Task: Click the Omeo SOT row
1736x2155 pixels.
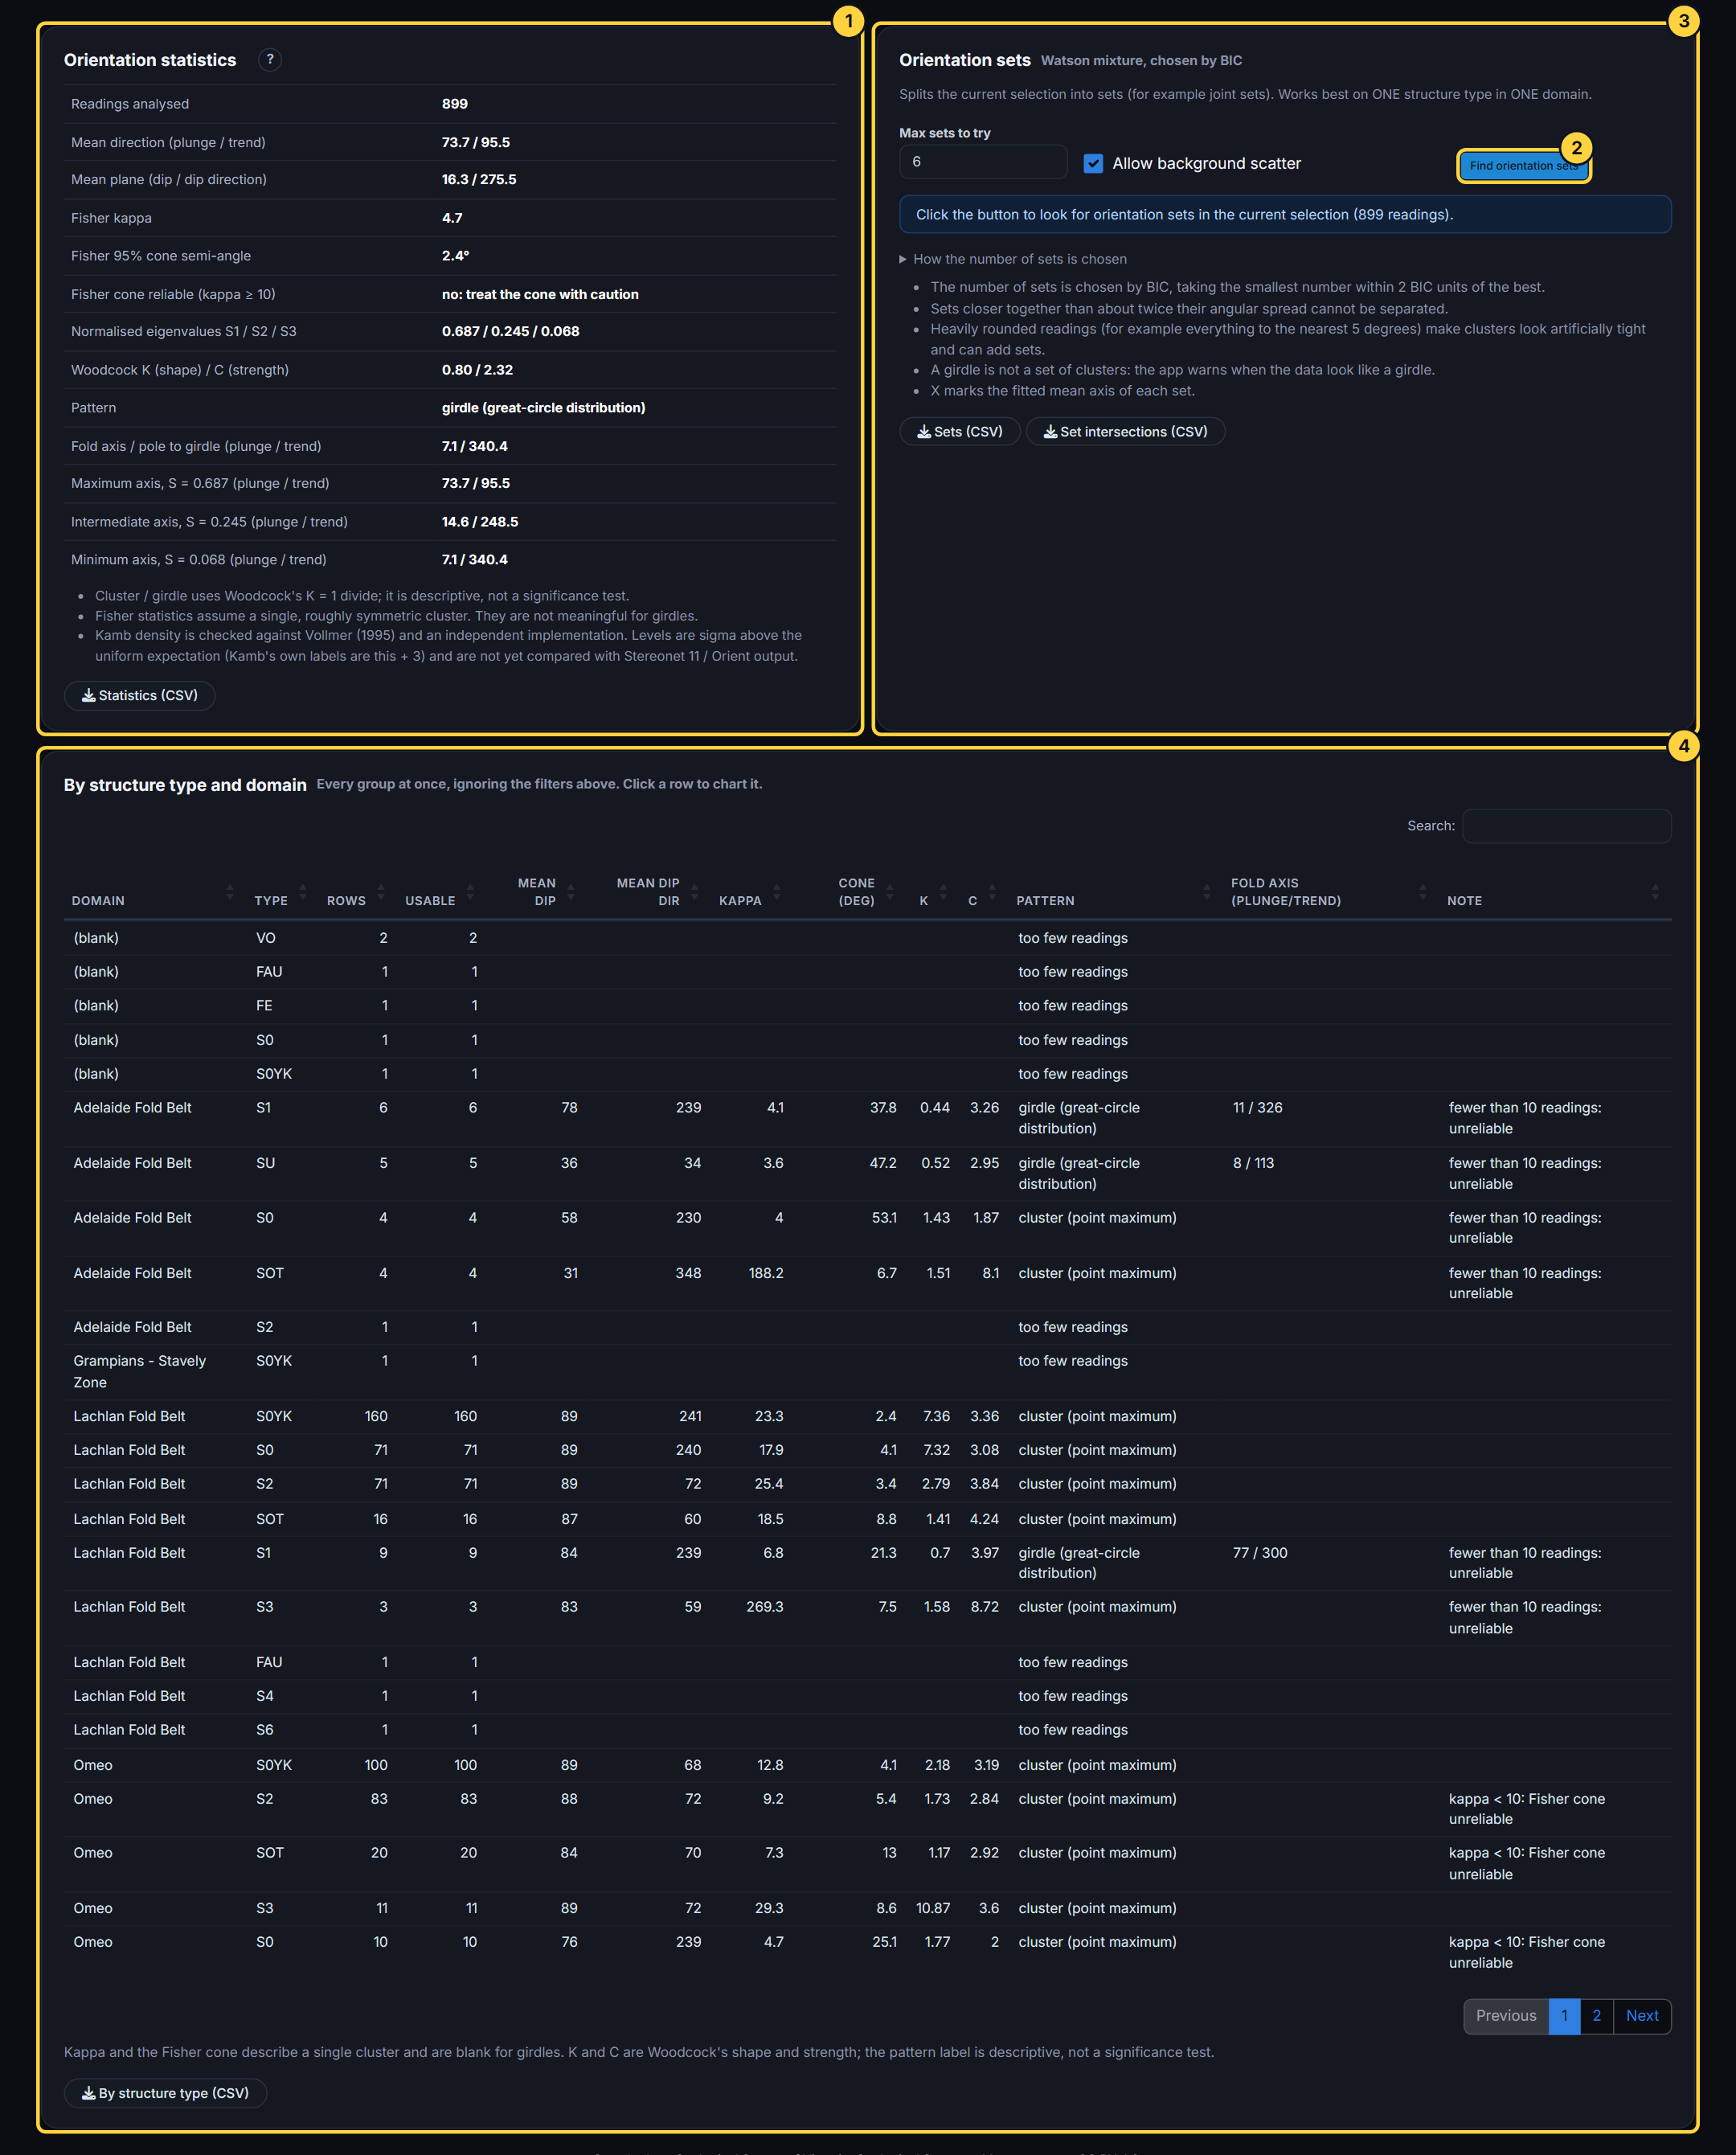Action: tap(867, 1863)
